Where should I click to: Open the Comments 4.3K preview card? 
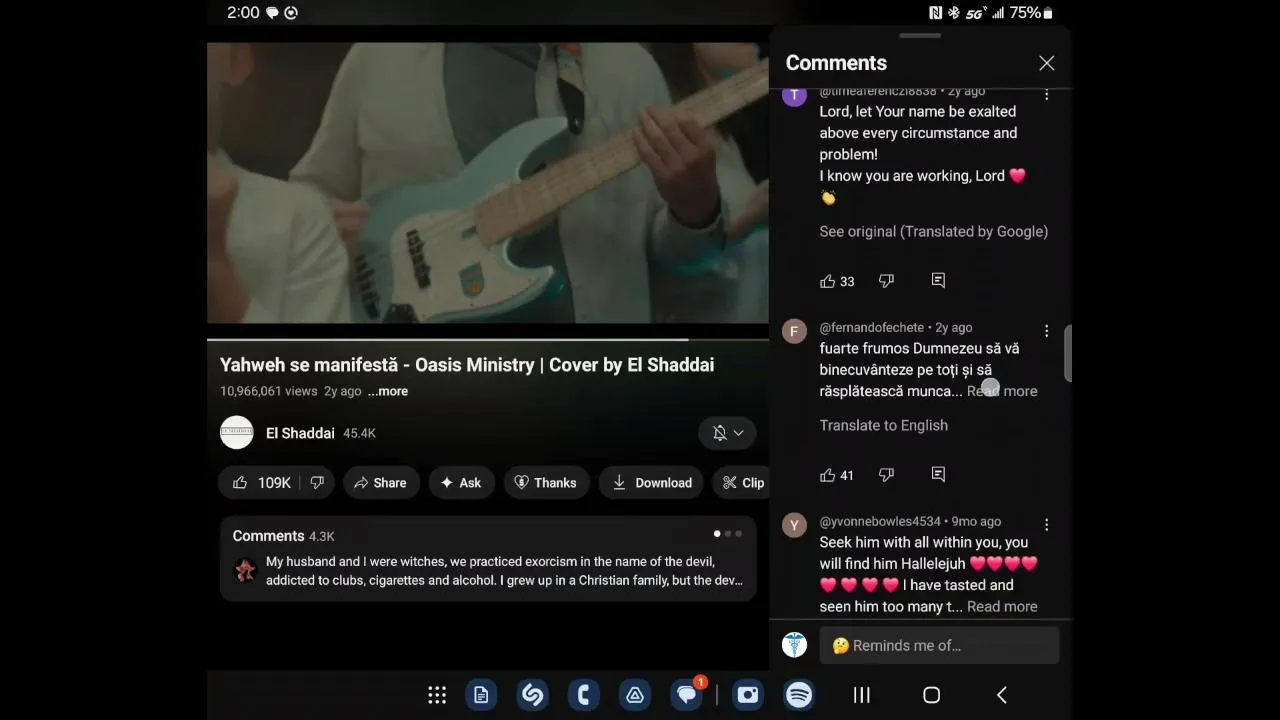(x=488, y=559)
